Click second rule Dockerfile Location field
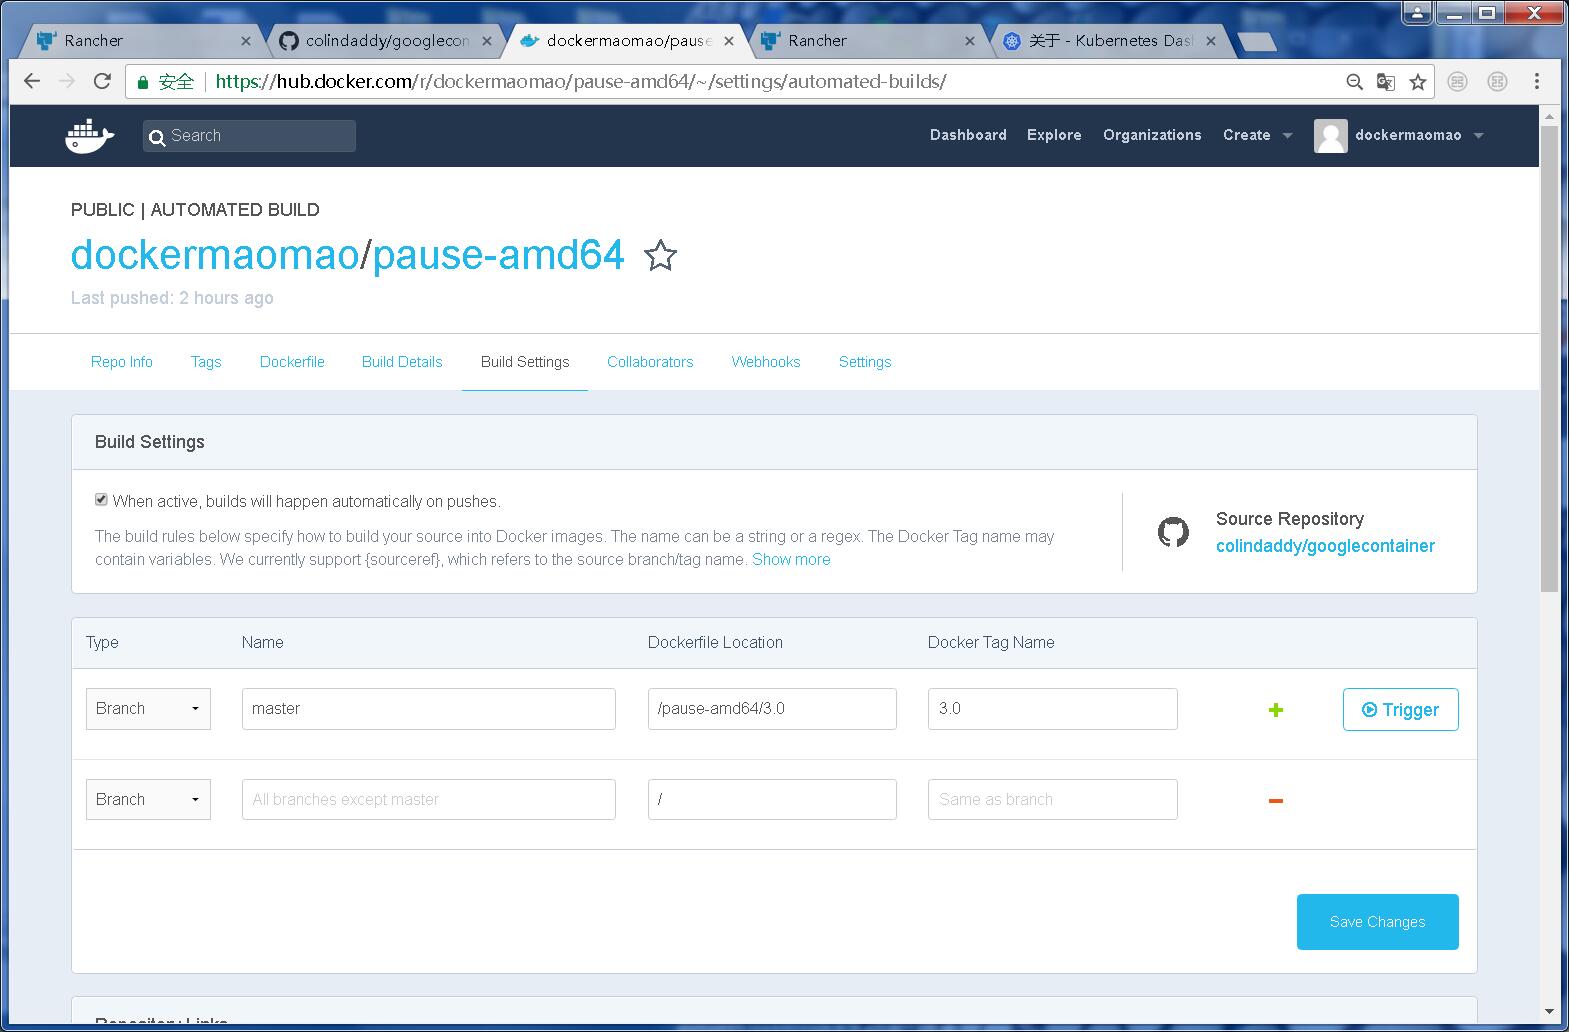 point(772,800)
